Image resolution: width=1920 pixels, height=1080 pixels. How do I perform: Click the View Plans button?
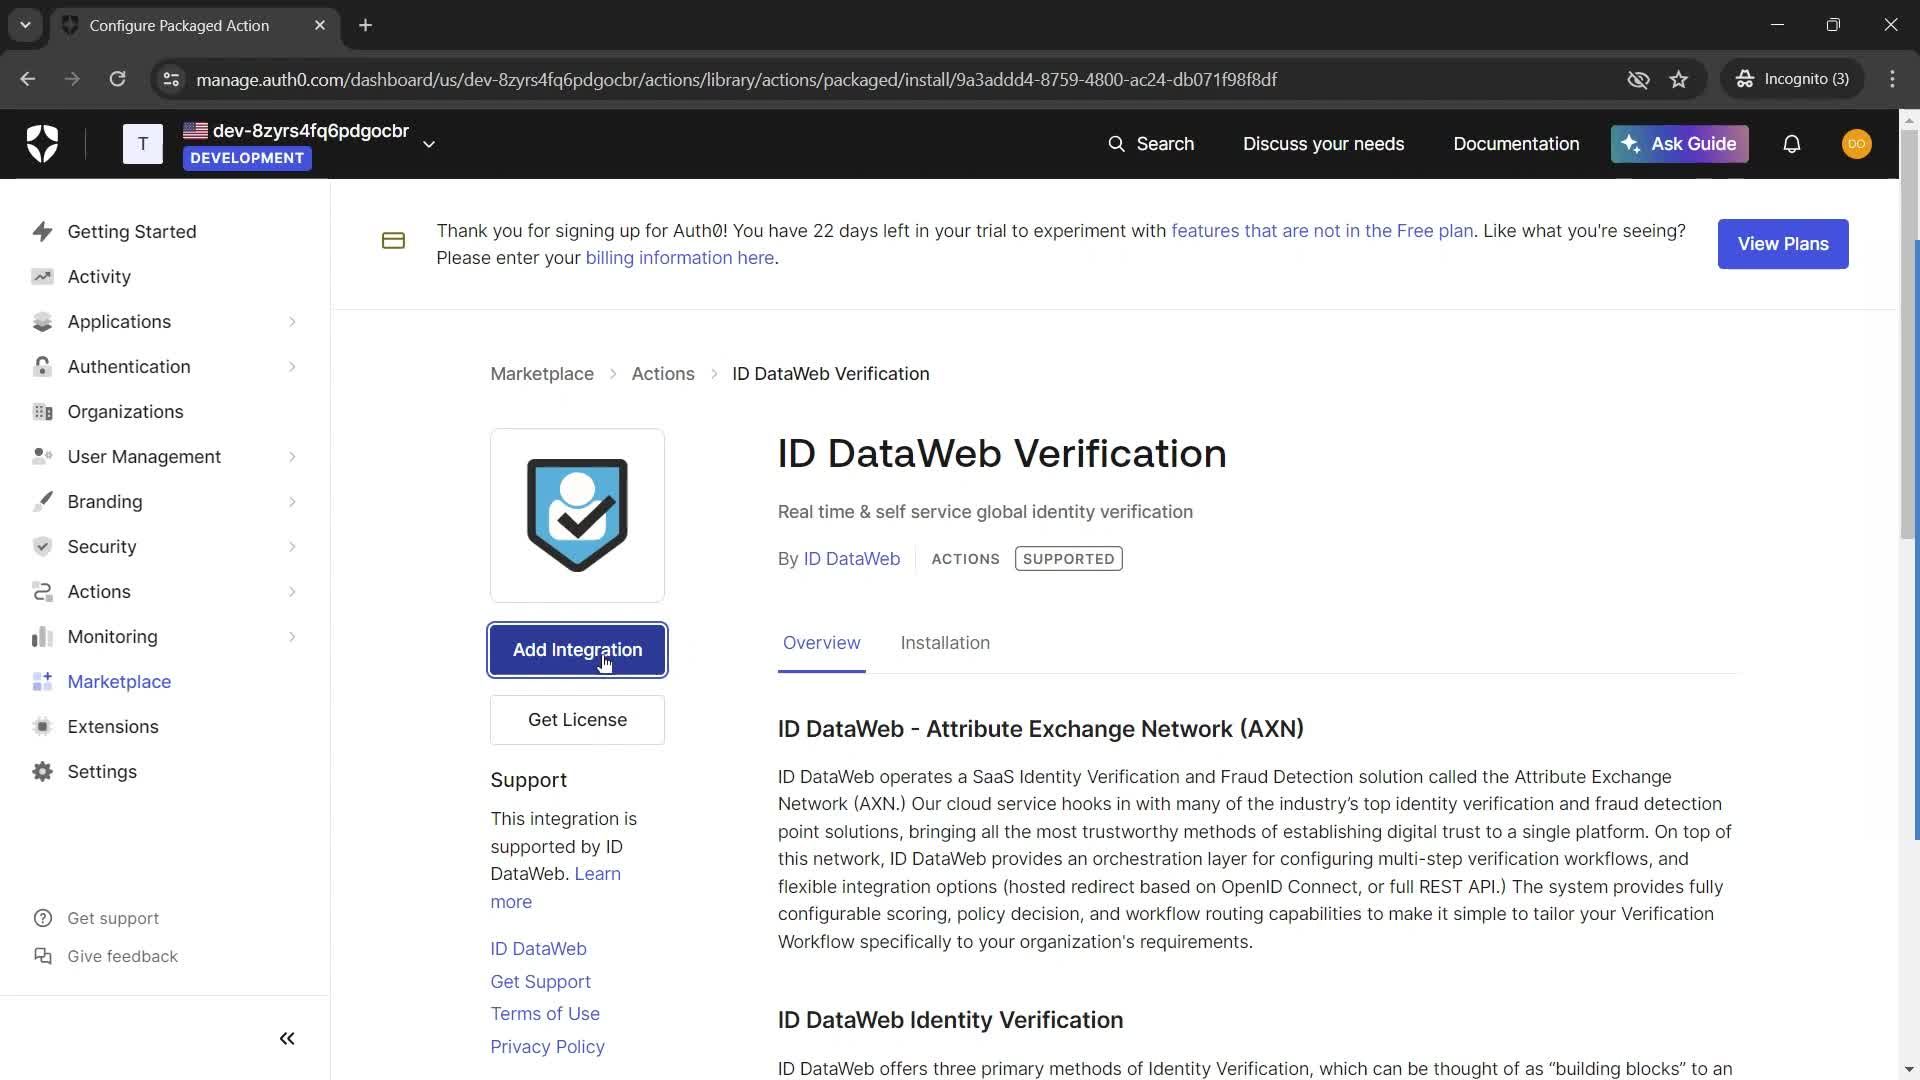click(x=1782, y=244)
